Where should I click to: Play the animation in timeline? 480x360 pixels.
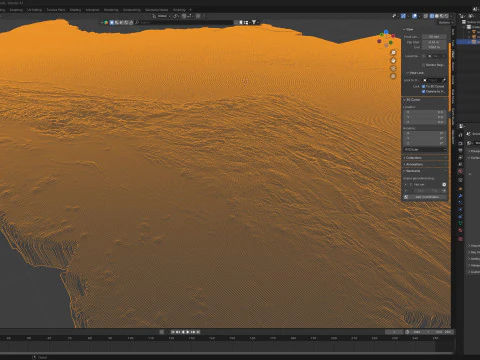pyautogui.click(x=188, y=332)
